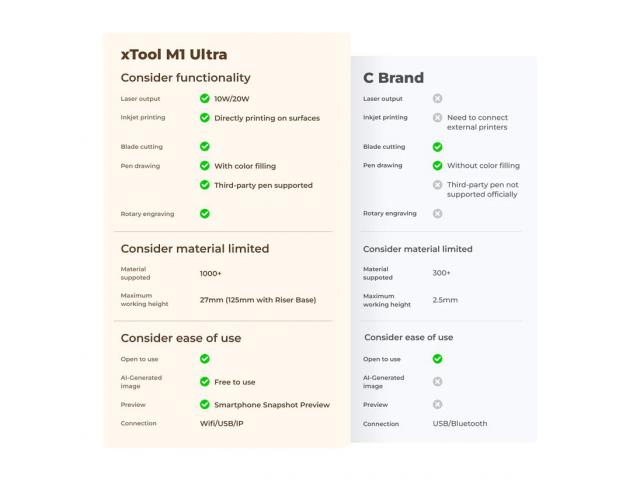
Task: Click gray cross for C Brand AI-Generated image
Action: pyautogui.click(x=438, y=381)
